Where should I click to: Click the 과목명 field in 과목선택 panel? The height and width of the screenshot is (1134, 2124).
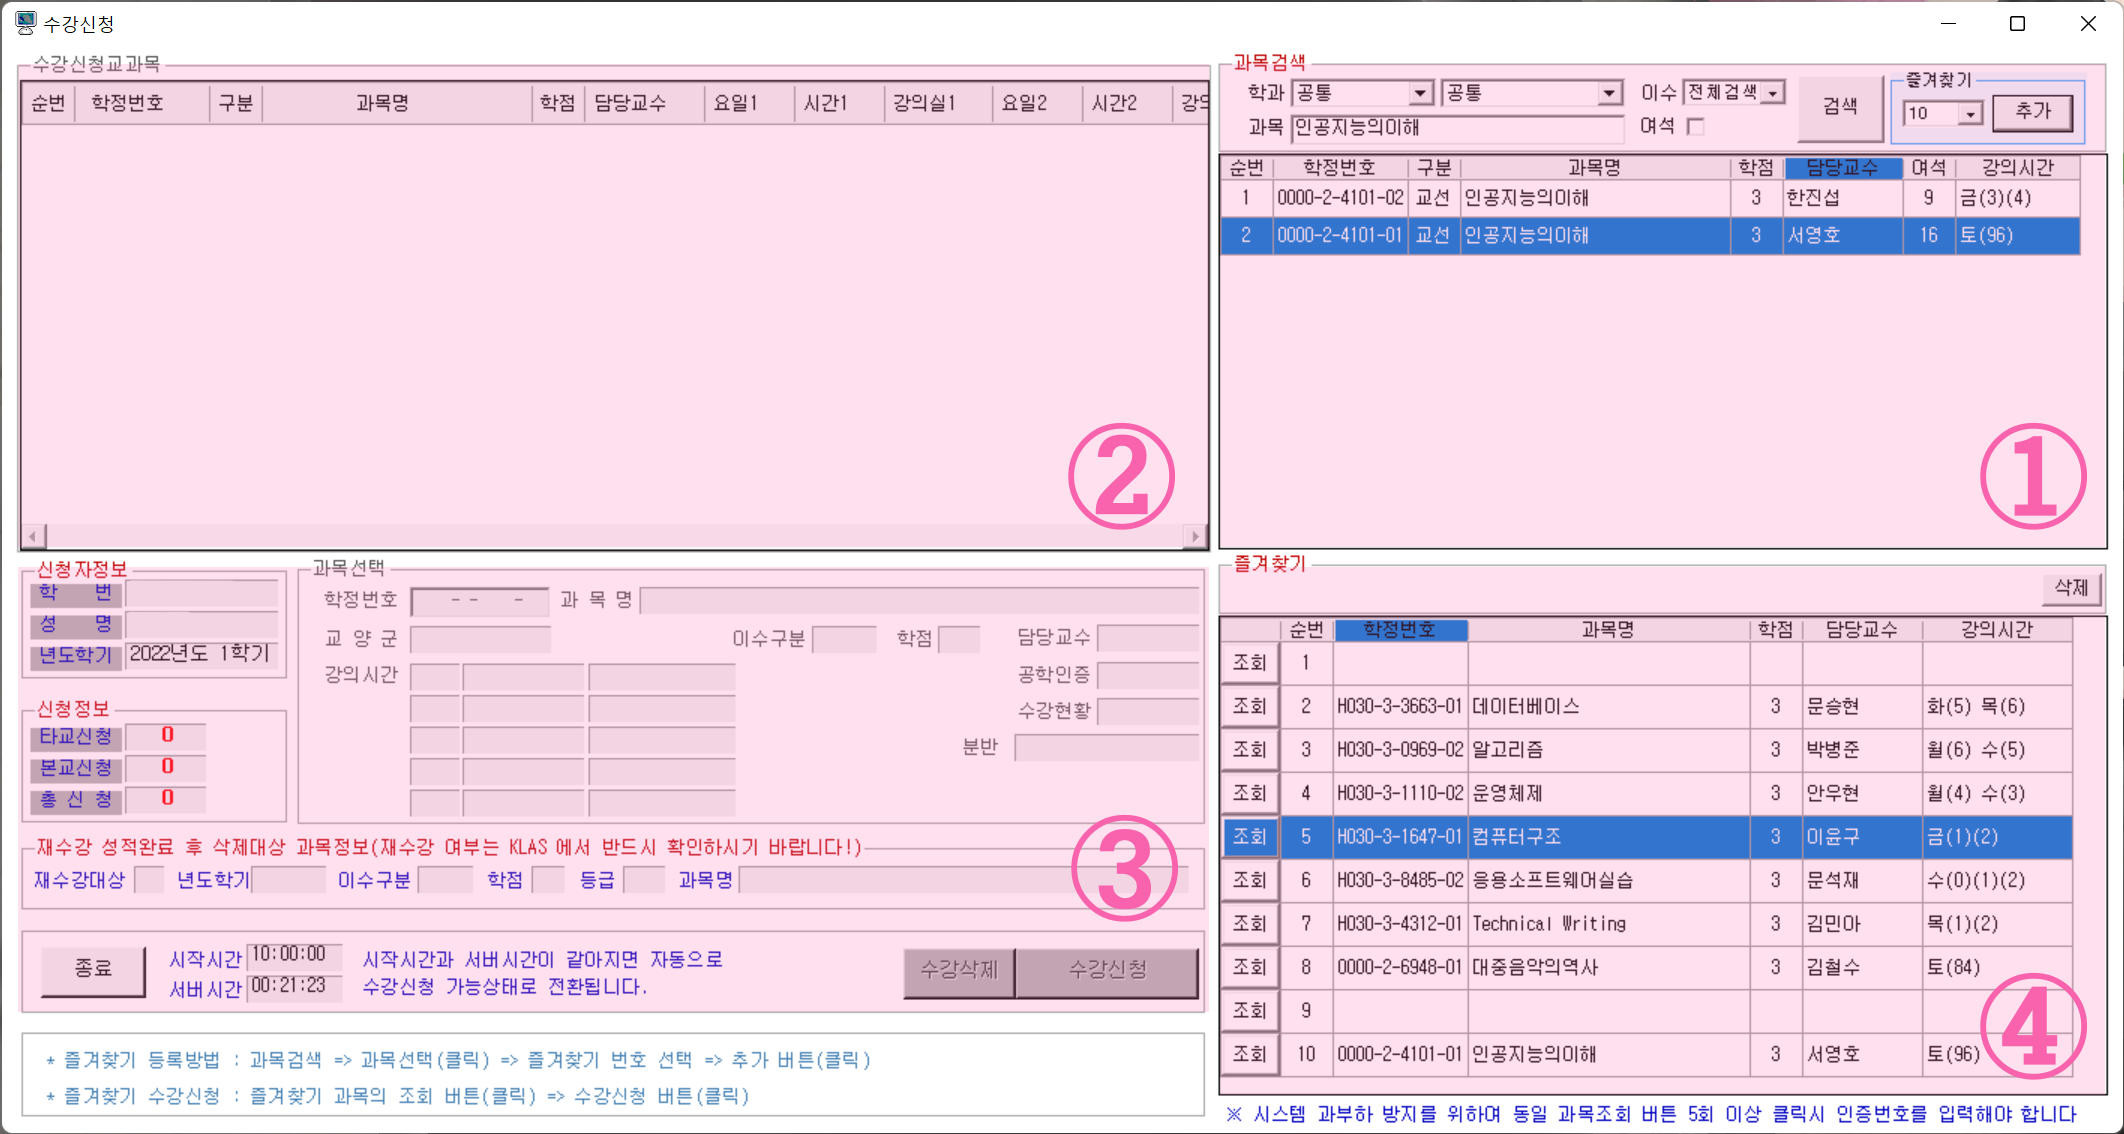pos(920,600)
